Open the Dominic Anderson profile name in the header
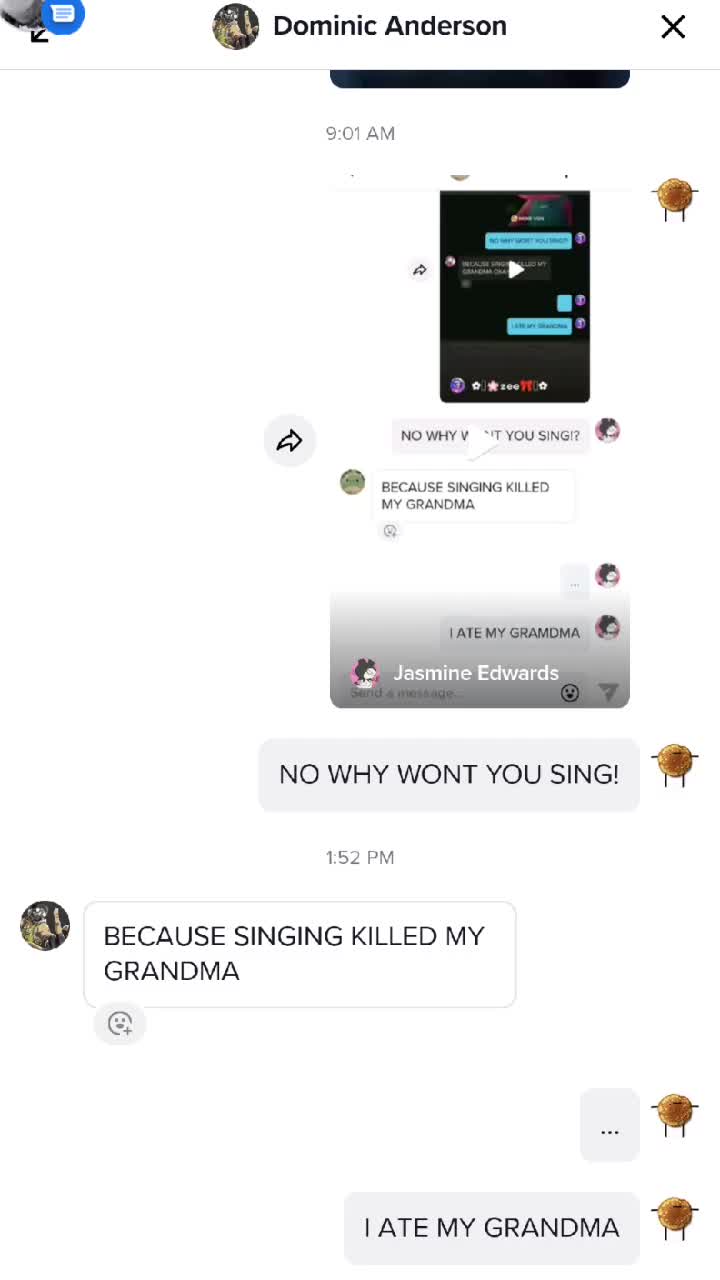The width and height of the screenshot is (720, 1280). [390, 26]
